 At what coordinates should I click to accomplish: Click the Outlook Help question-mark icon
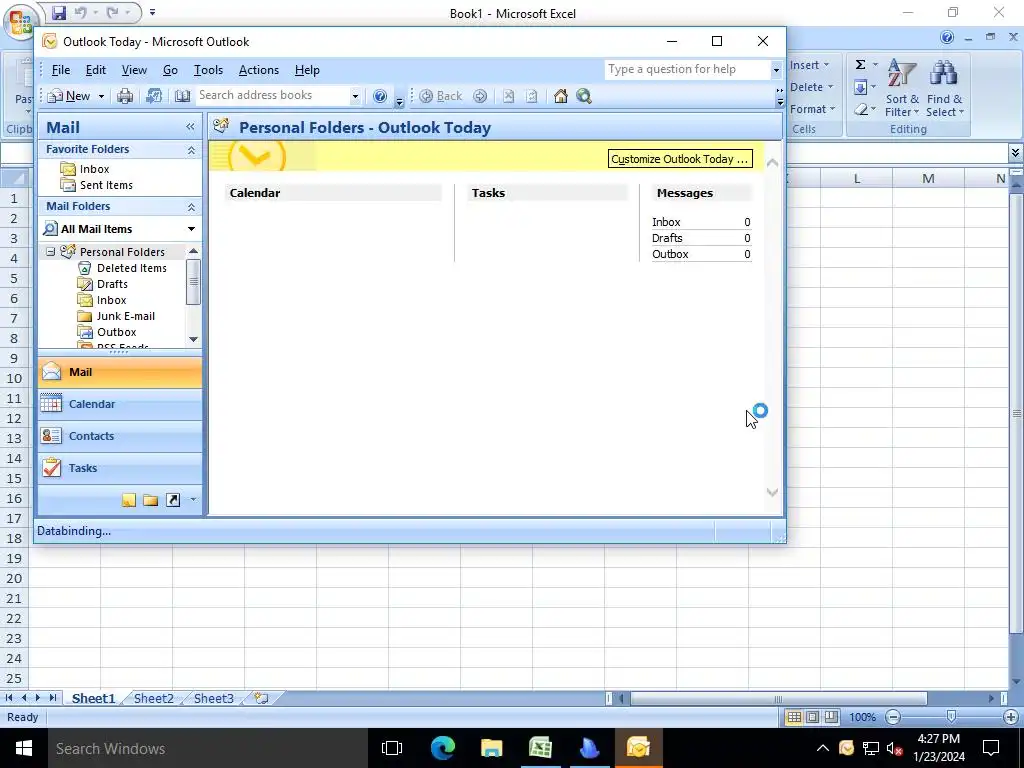click(380, 97)
